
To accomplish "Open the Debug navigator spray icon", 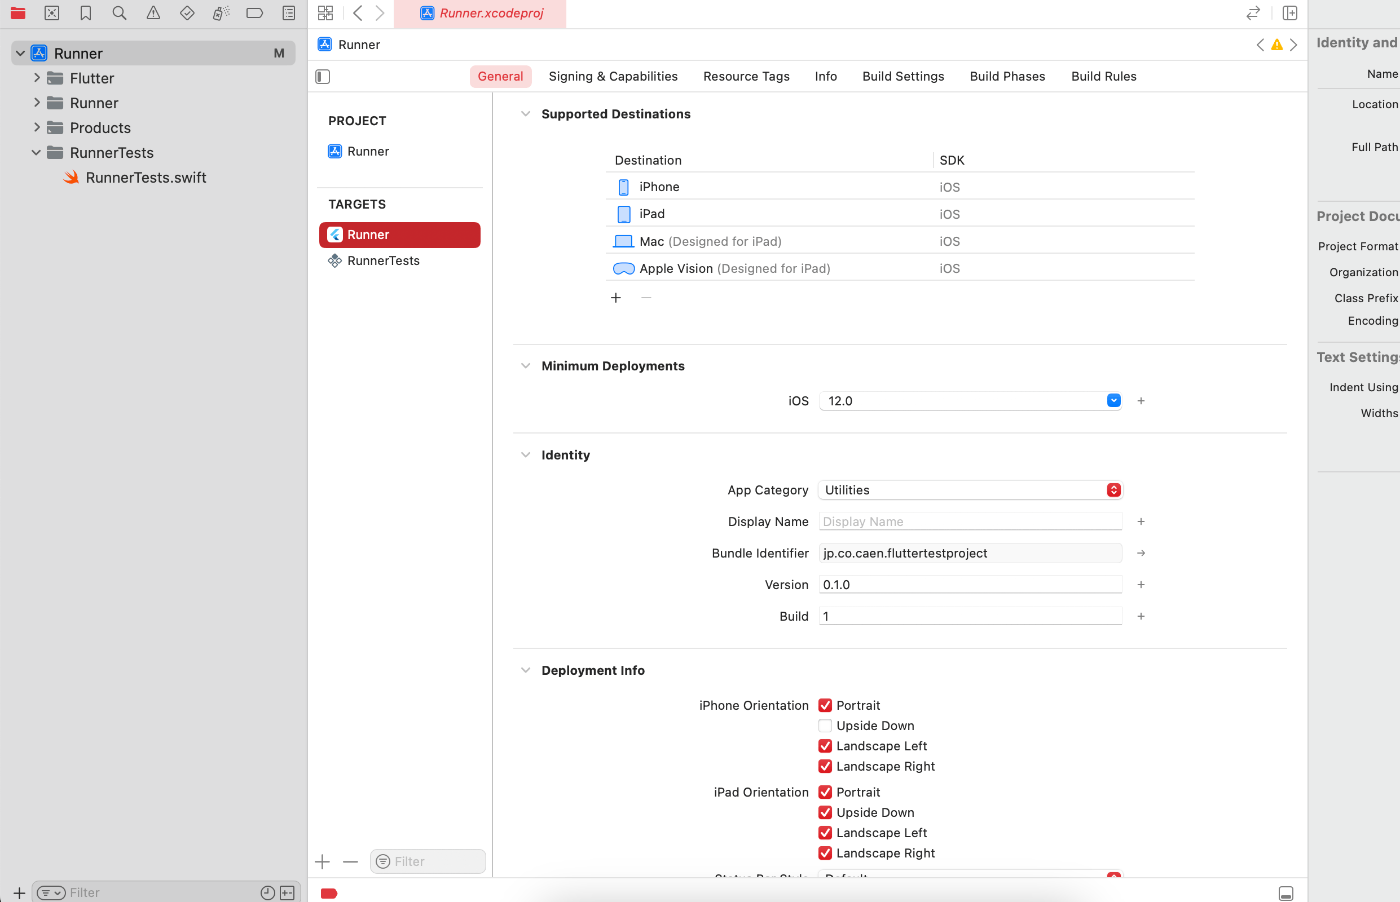I will [x=221, y=13].
